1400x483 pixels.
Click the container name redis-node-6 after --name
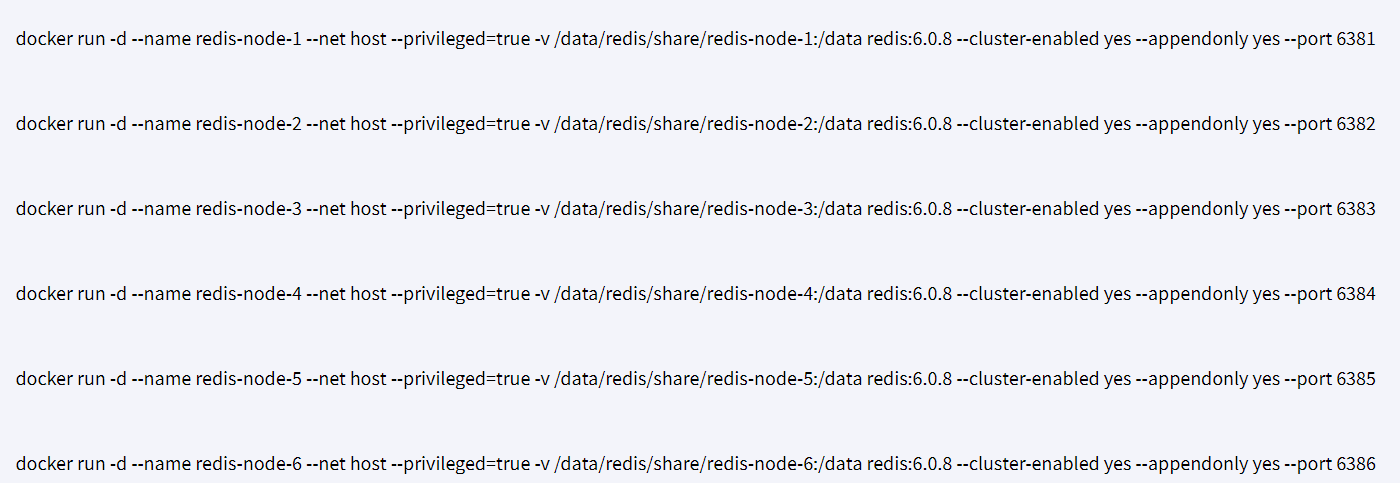tap(248, 464)
